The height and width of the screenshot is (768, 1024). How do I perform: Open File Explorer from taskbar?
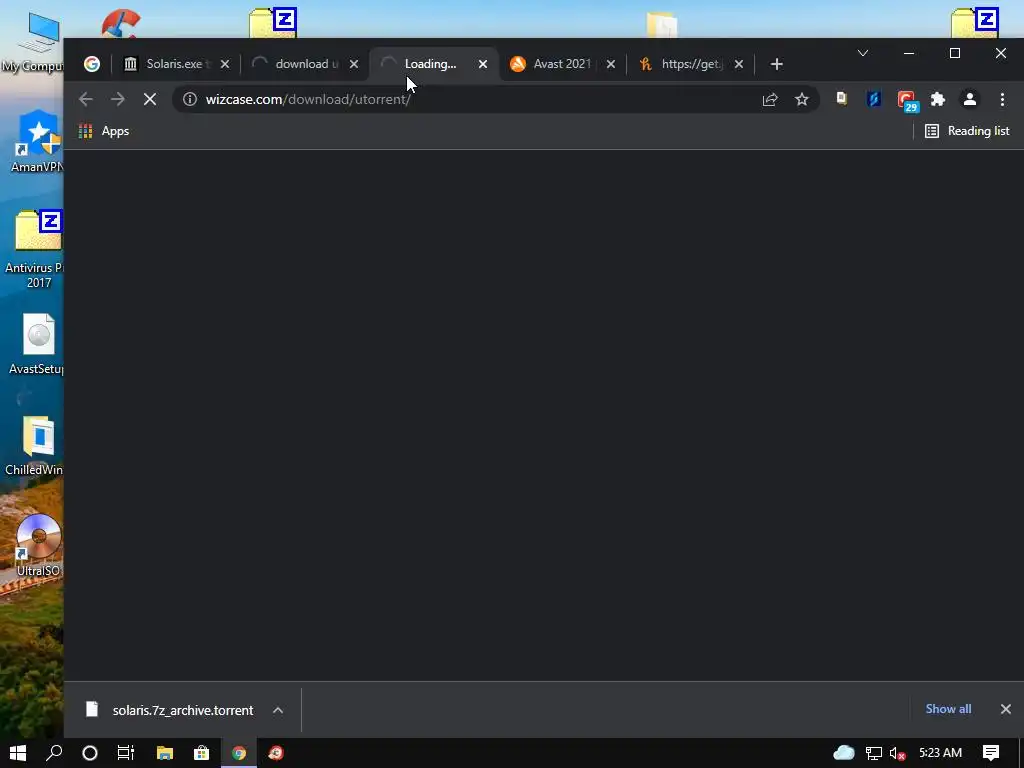[x=165, y=753]
